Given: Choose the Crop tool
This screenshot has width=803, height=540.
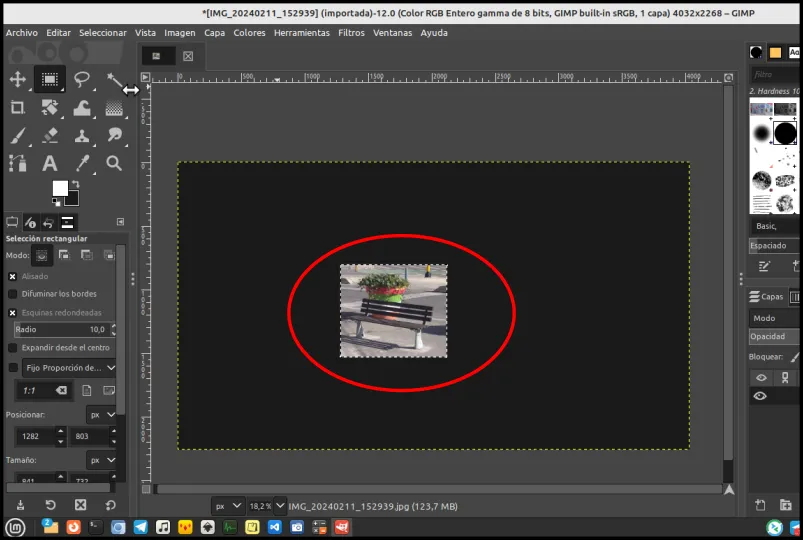Looking at the screenshot, I should coord(17,108).
